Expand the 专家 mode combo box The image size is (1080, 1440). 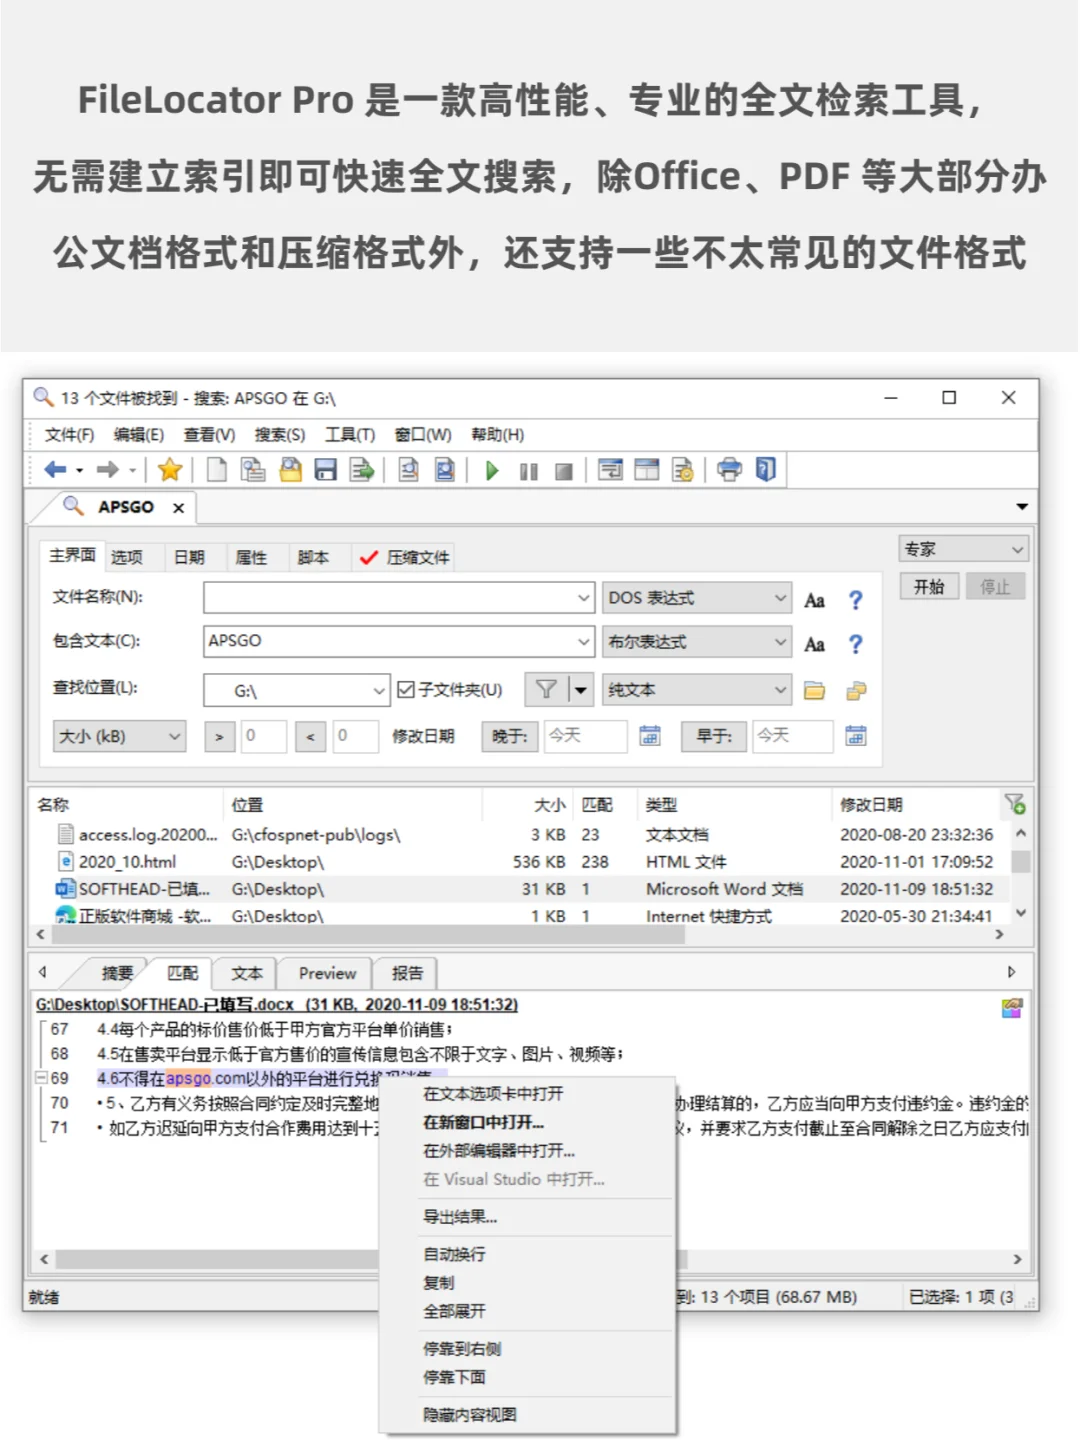(962, 548)
